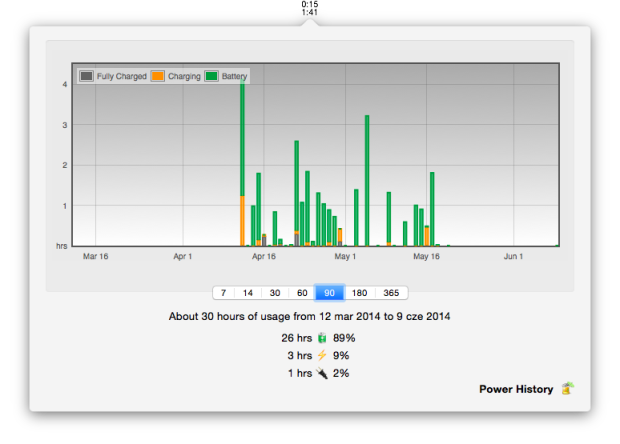Click the "About 30 hours of usage" summary text
620x444 pixels.
pos(309,317)
